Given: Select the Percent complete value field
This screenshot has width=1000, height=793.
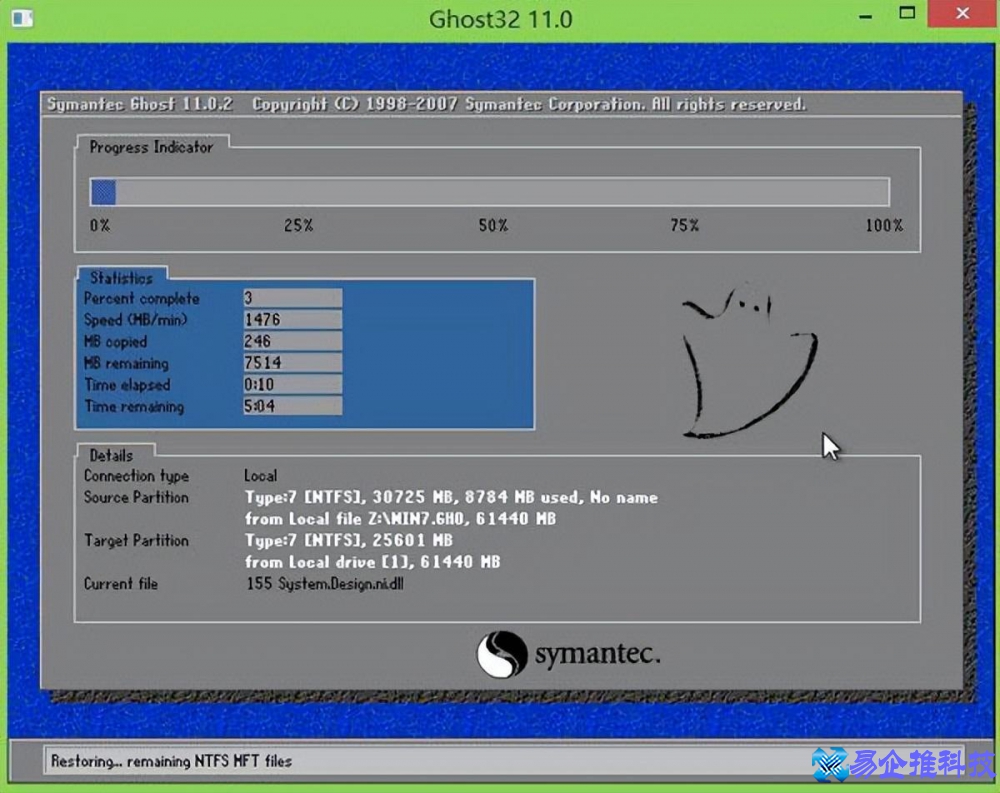Looking at the screenshot, I should click(x=292, y=298).
